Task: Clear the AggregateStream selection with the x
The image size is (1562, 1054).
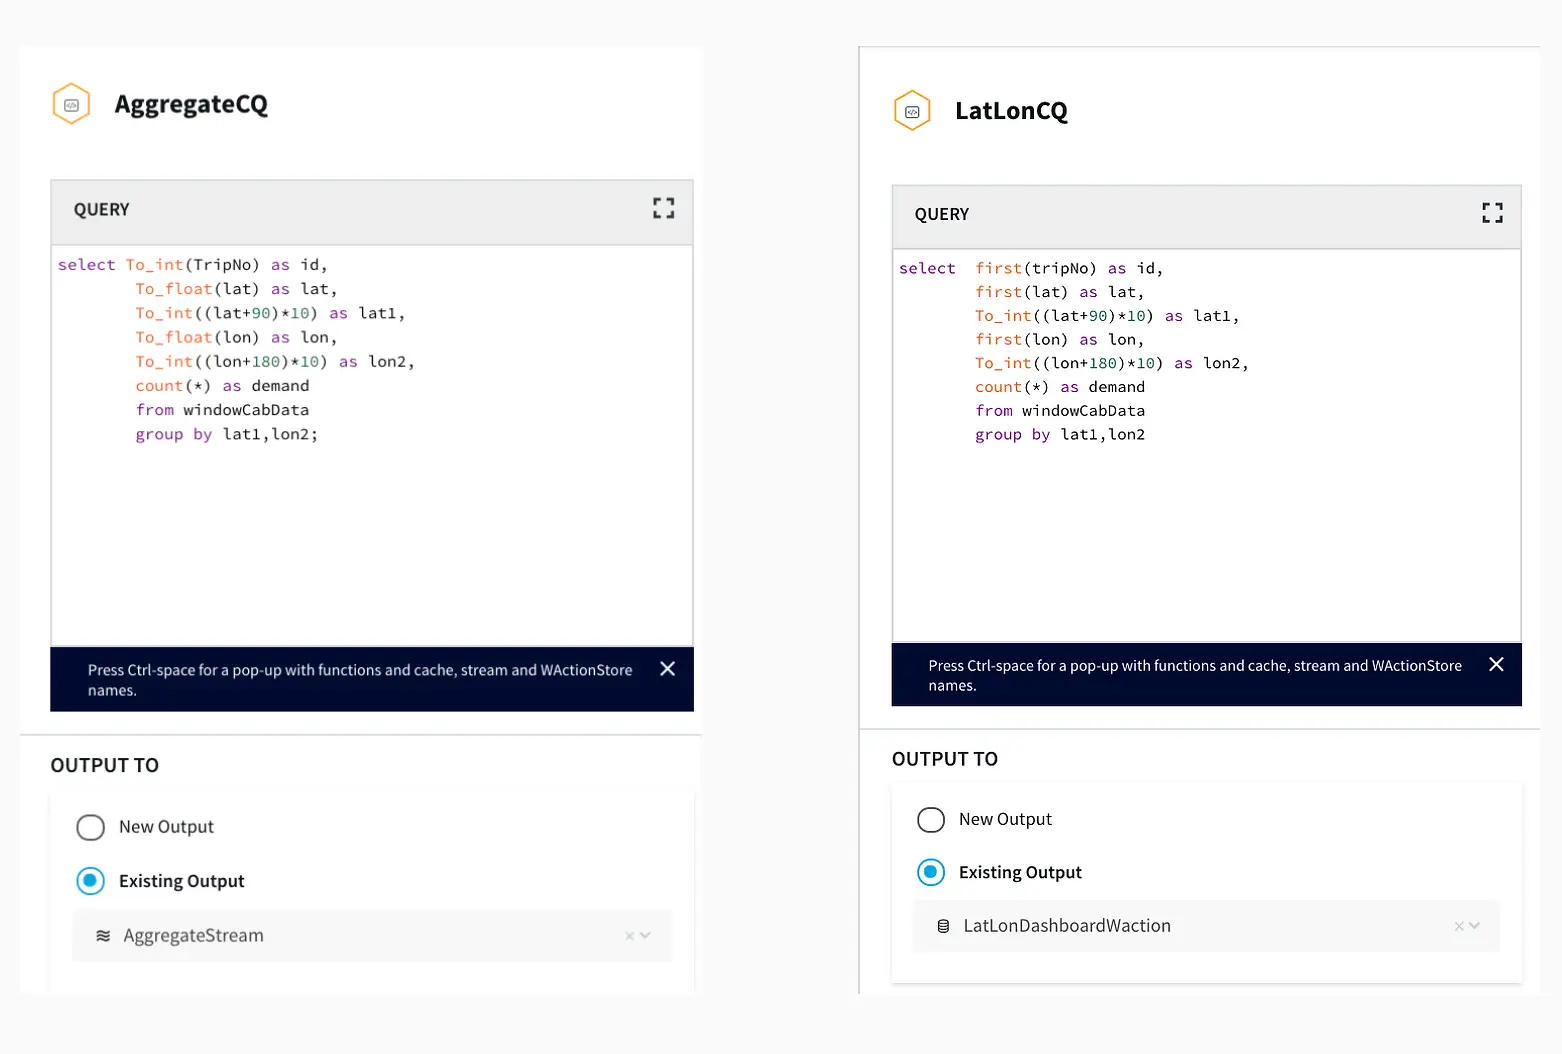Action: click(629, 936)
